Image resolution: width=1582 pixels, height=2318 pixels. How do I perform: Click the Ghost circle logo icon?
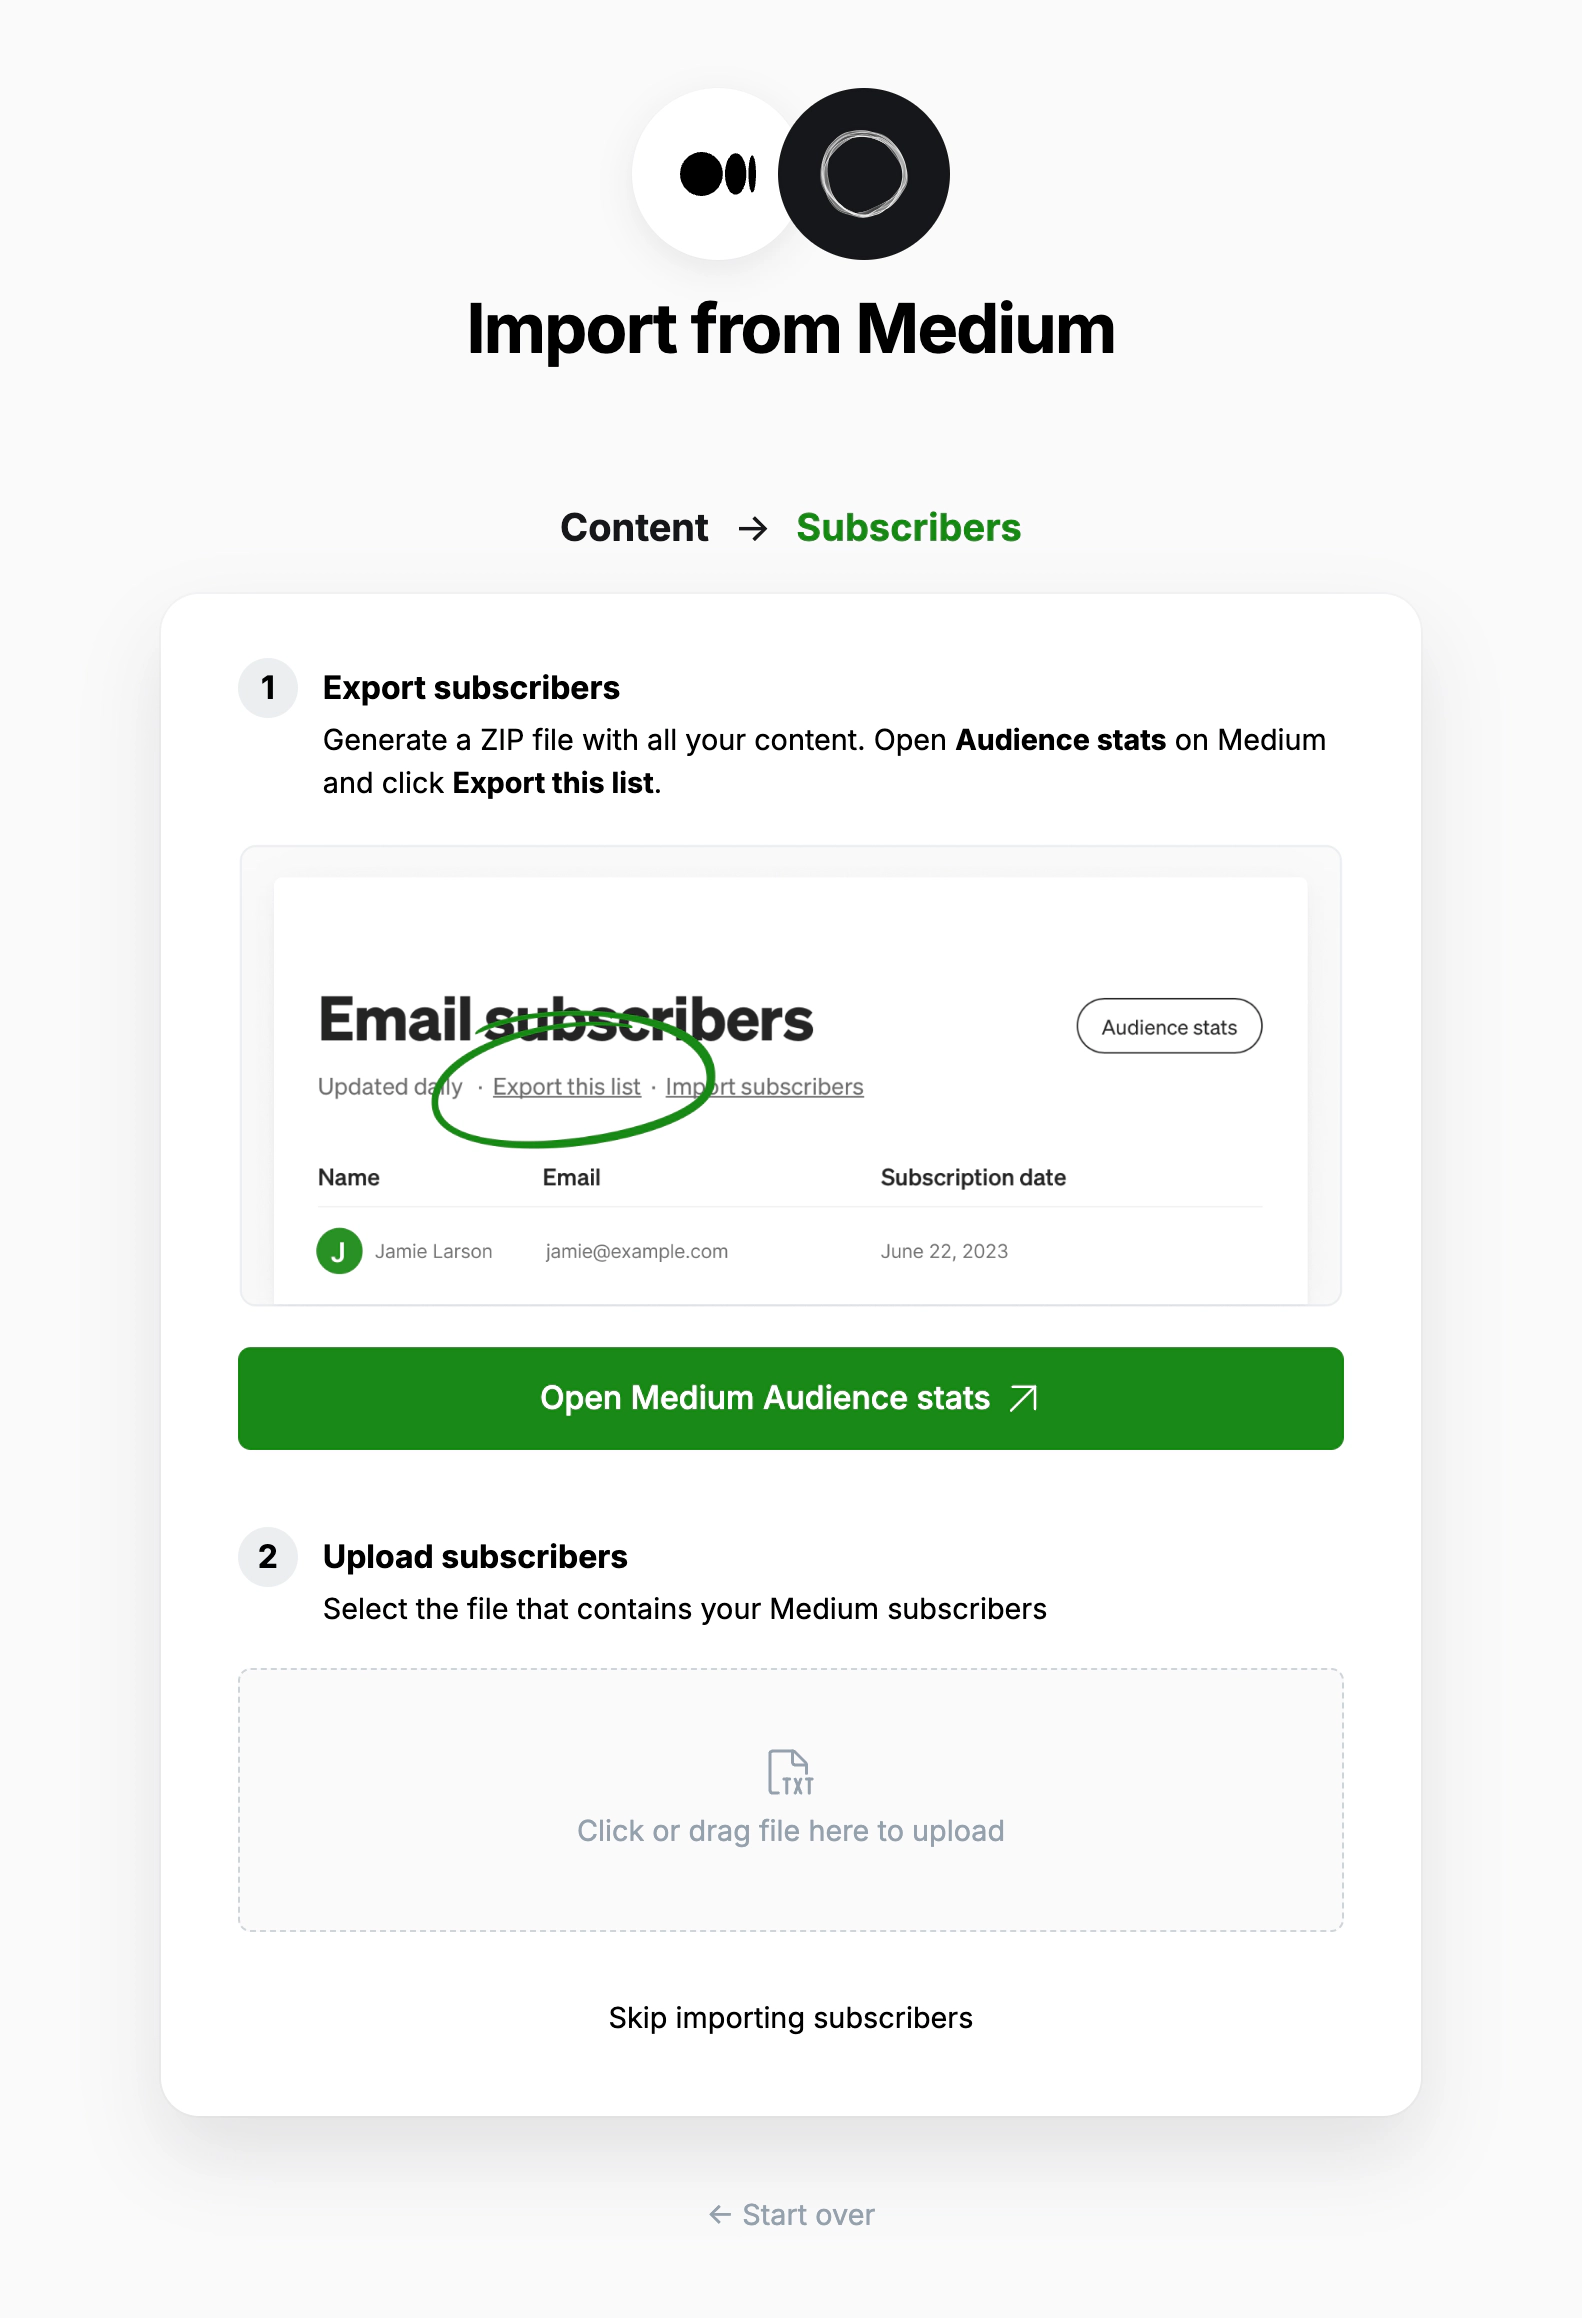[864, 174]
